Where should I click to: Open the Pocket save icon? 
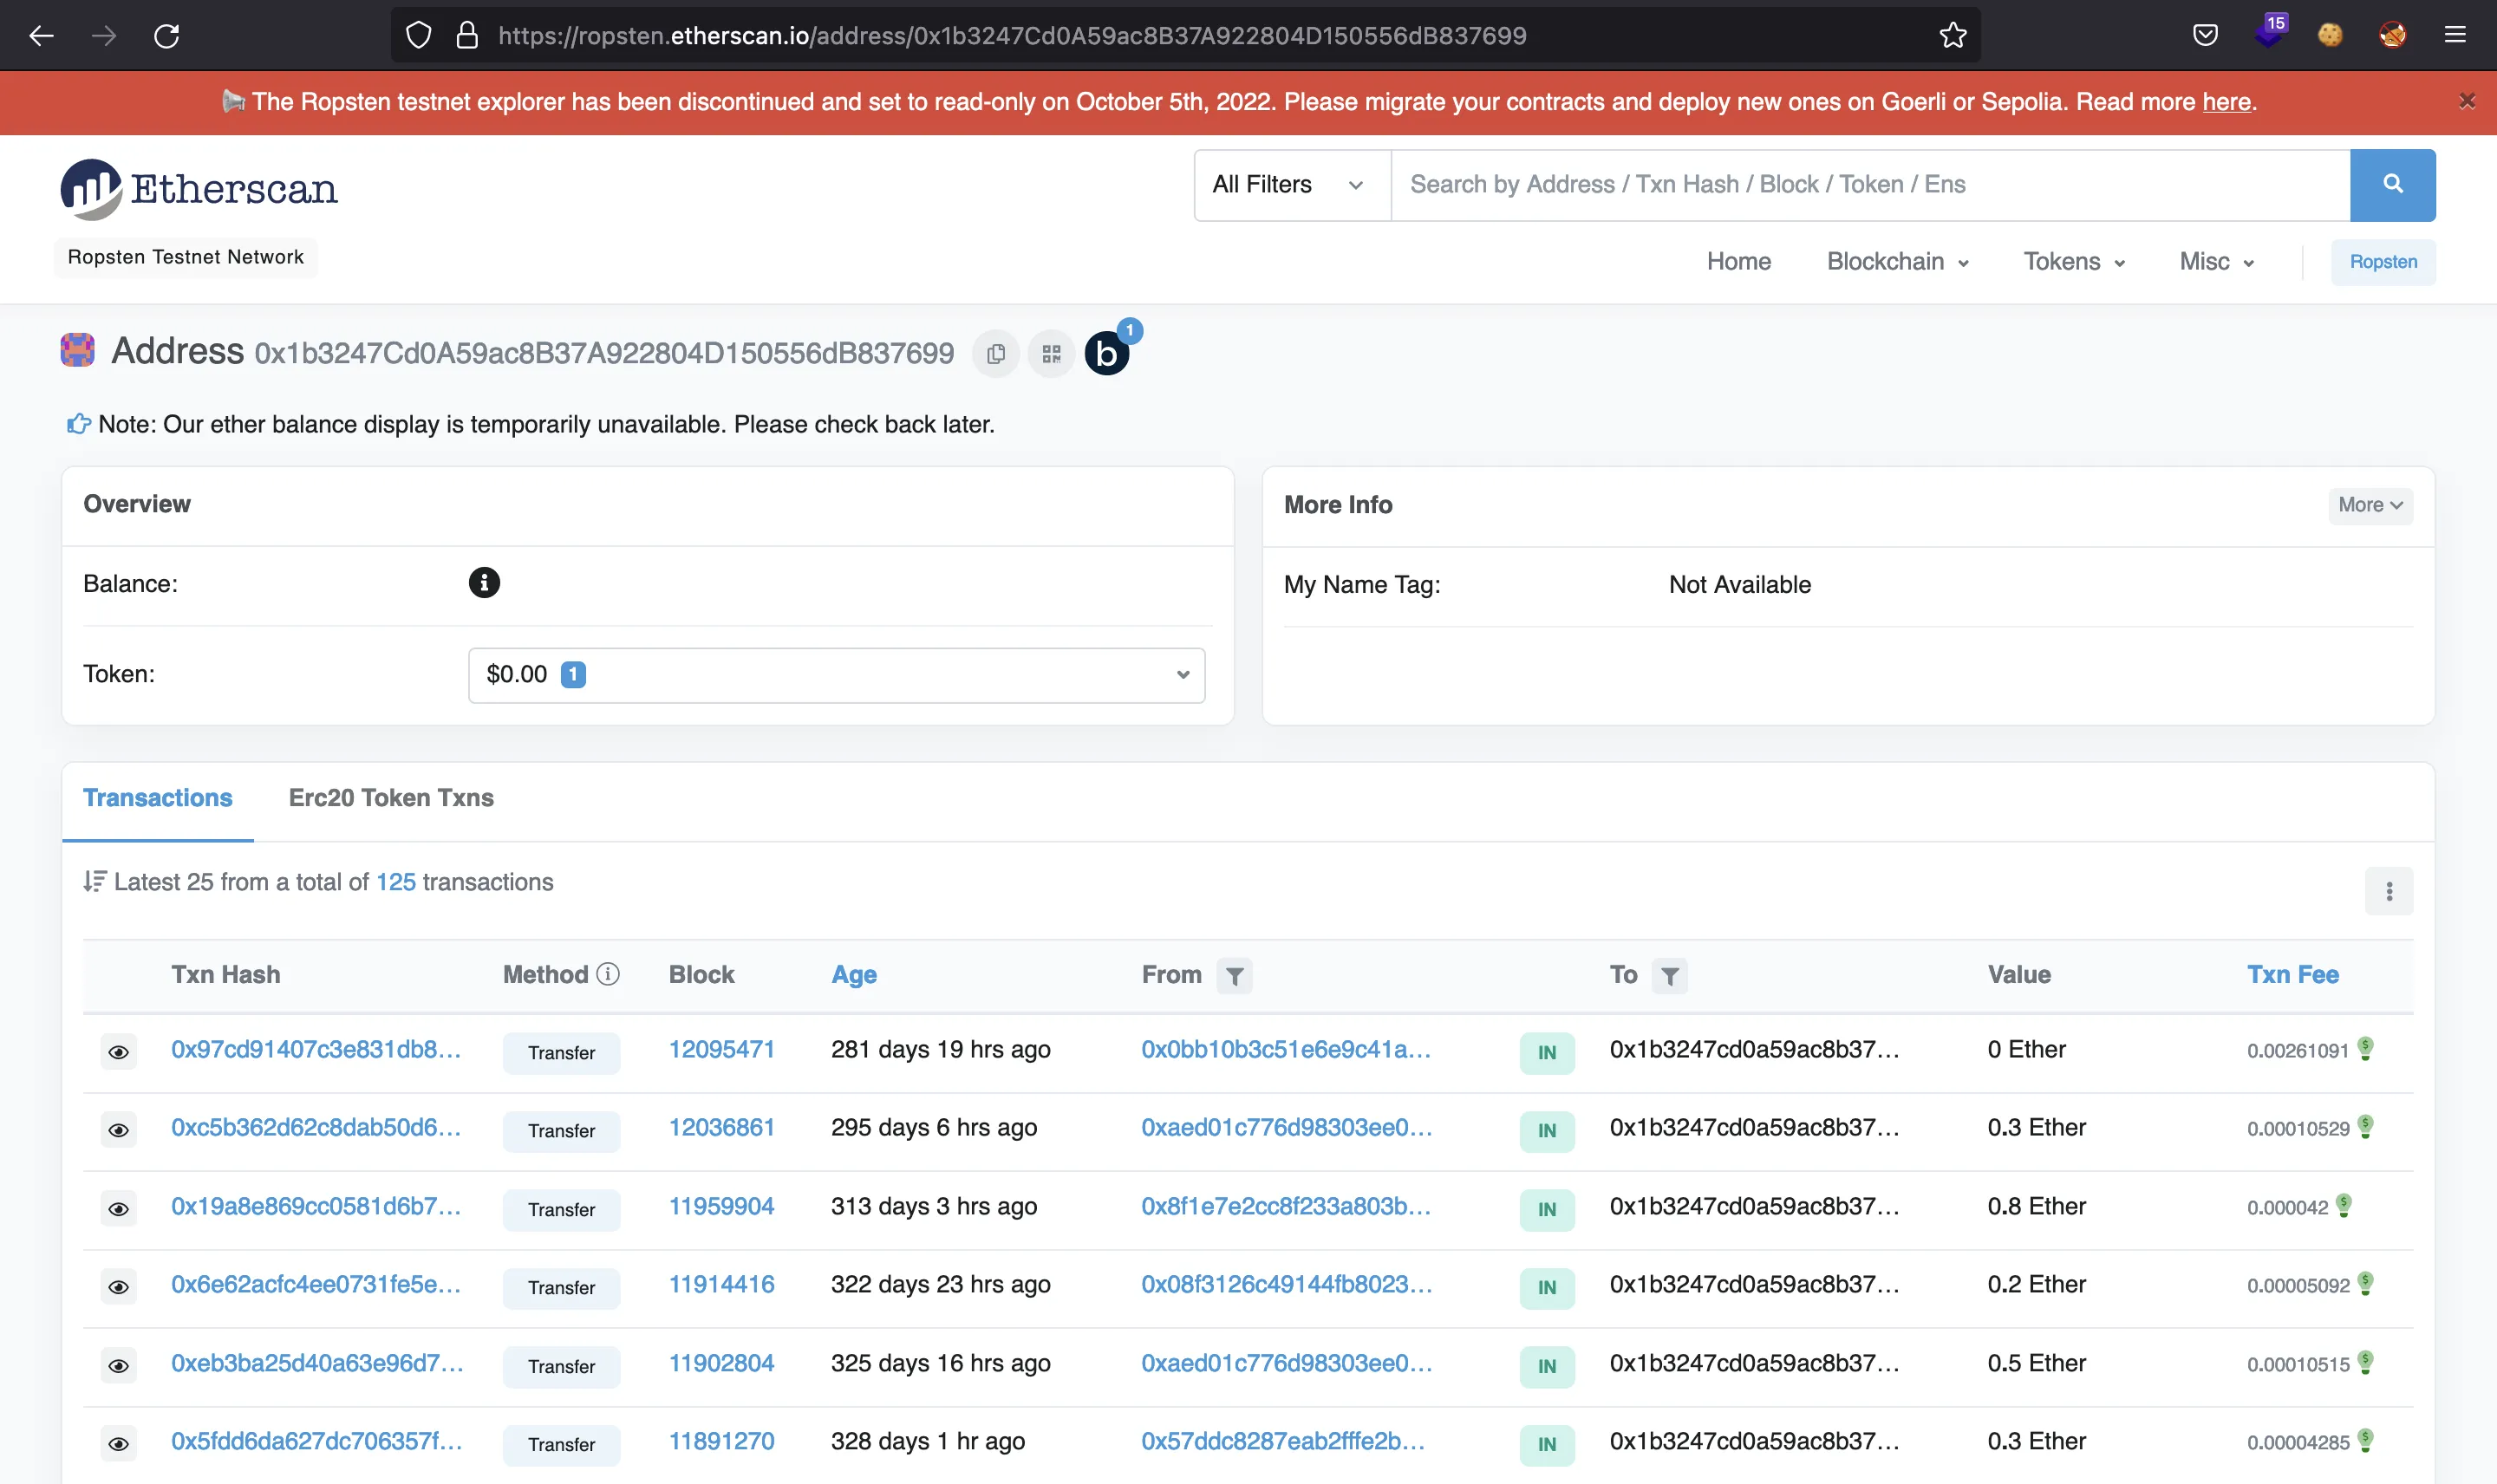click(x=2205, y=36)
